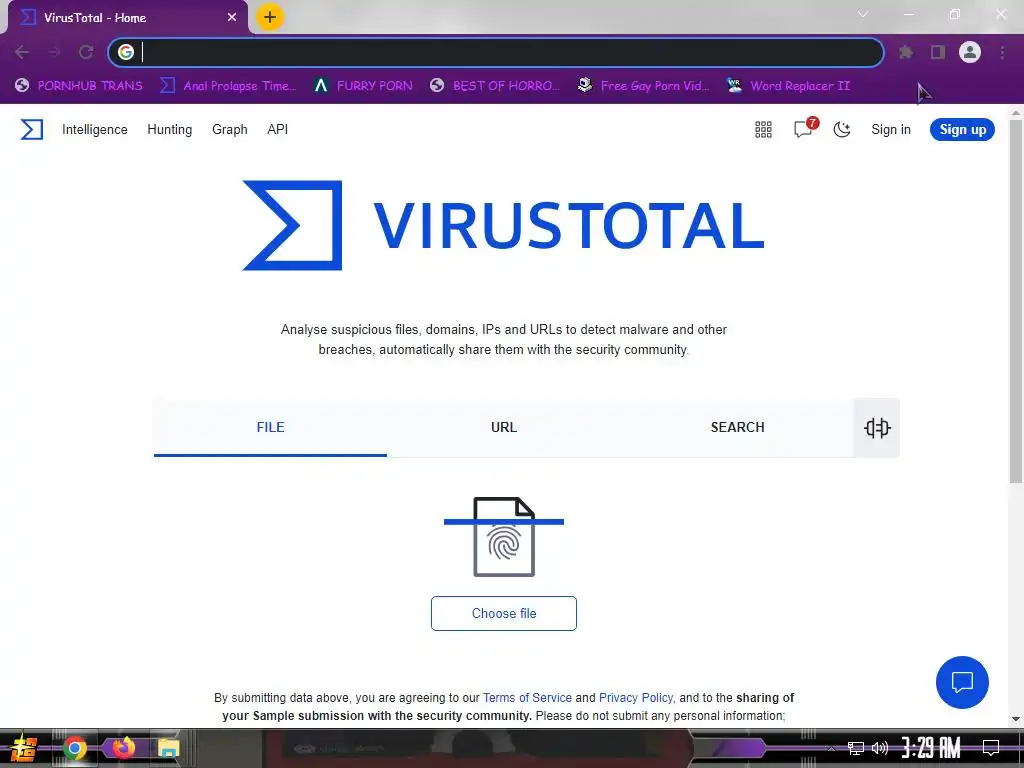Click the Start button on taskbar
The image size is (1024, 768).
(x=24, y=748)
